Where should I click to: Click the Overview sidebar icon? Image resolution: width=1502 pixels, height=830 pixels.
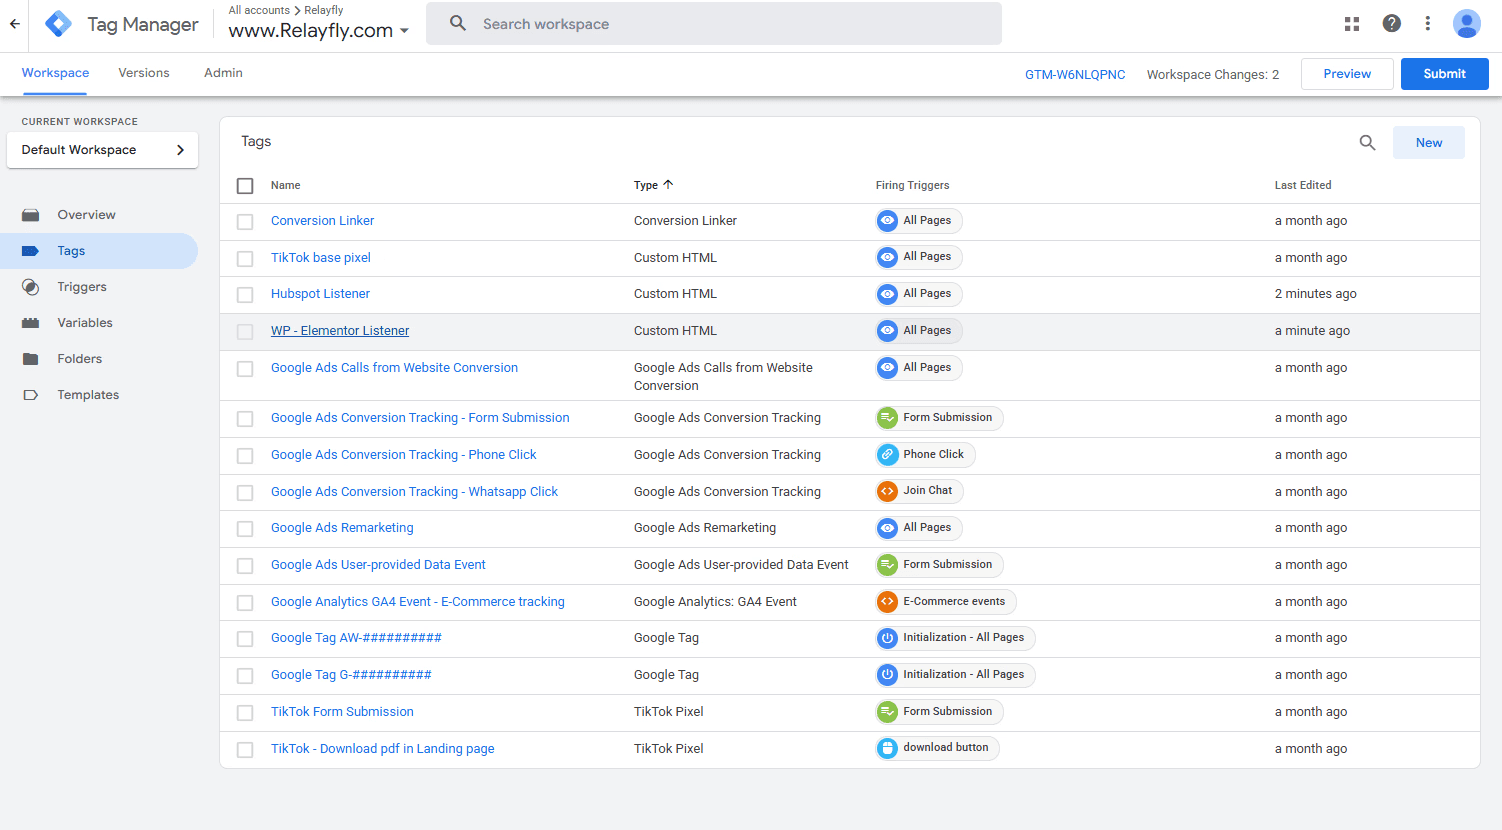[x=31, y=215]
